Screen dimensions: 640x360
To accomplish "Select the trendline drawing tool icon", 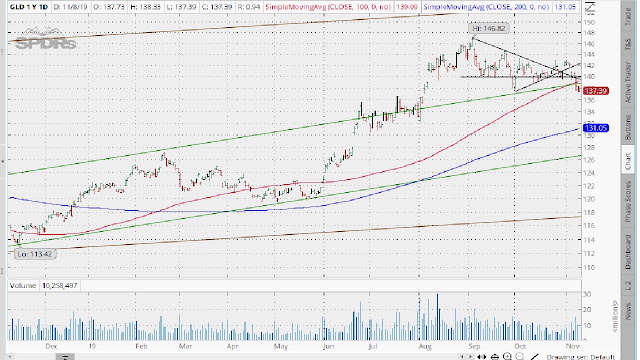I will [534, 357].
